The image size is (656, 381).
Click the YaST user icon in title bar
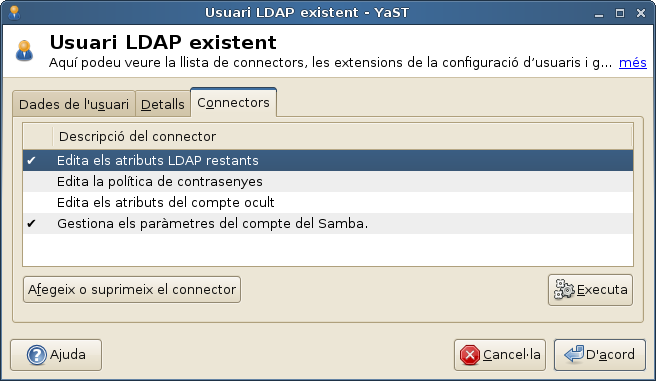pos(14,13)
